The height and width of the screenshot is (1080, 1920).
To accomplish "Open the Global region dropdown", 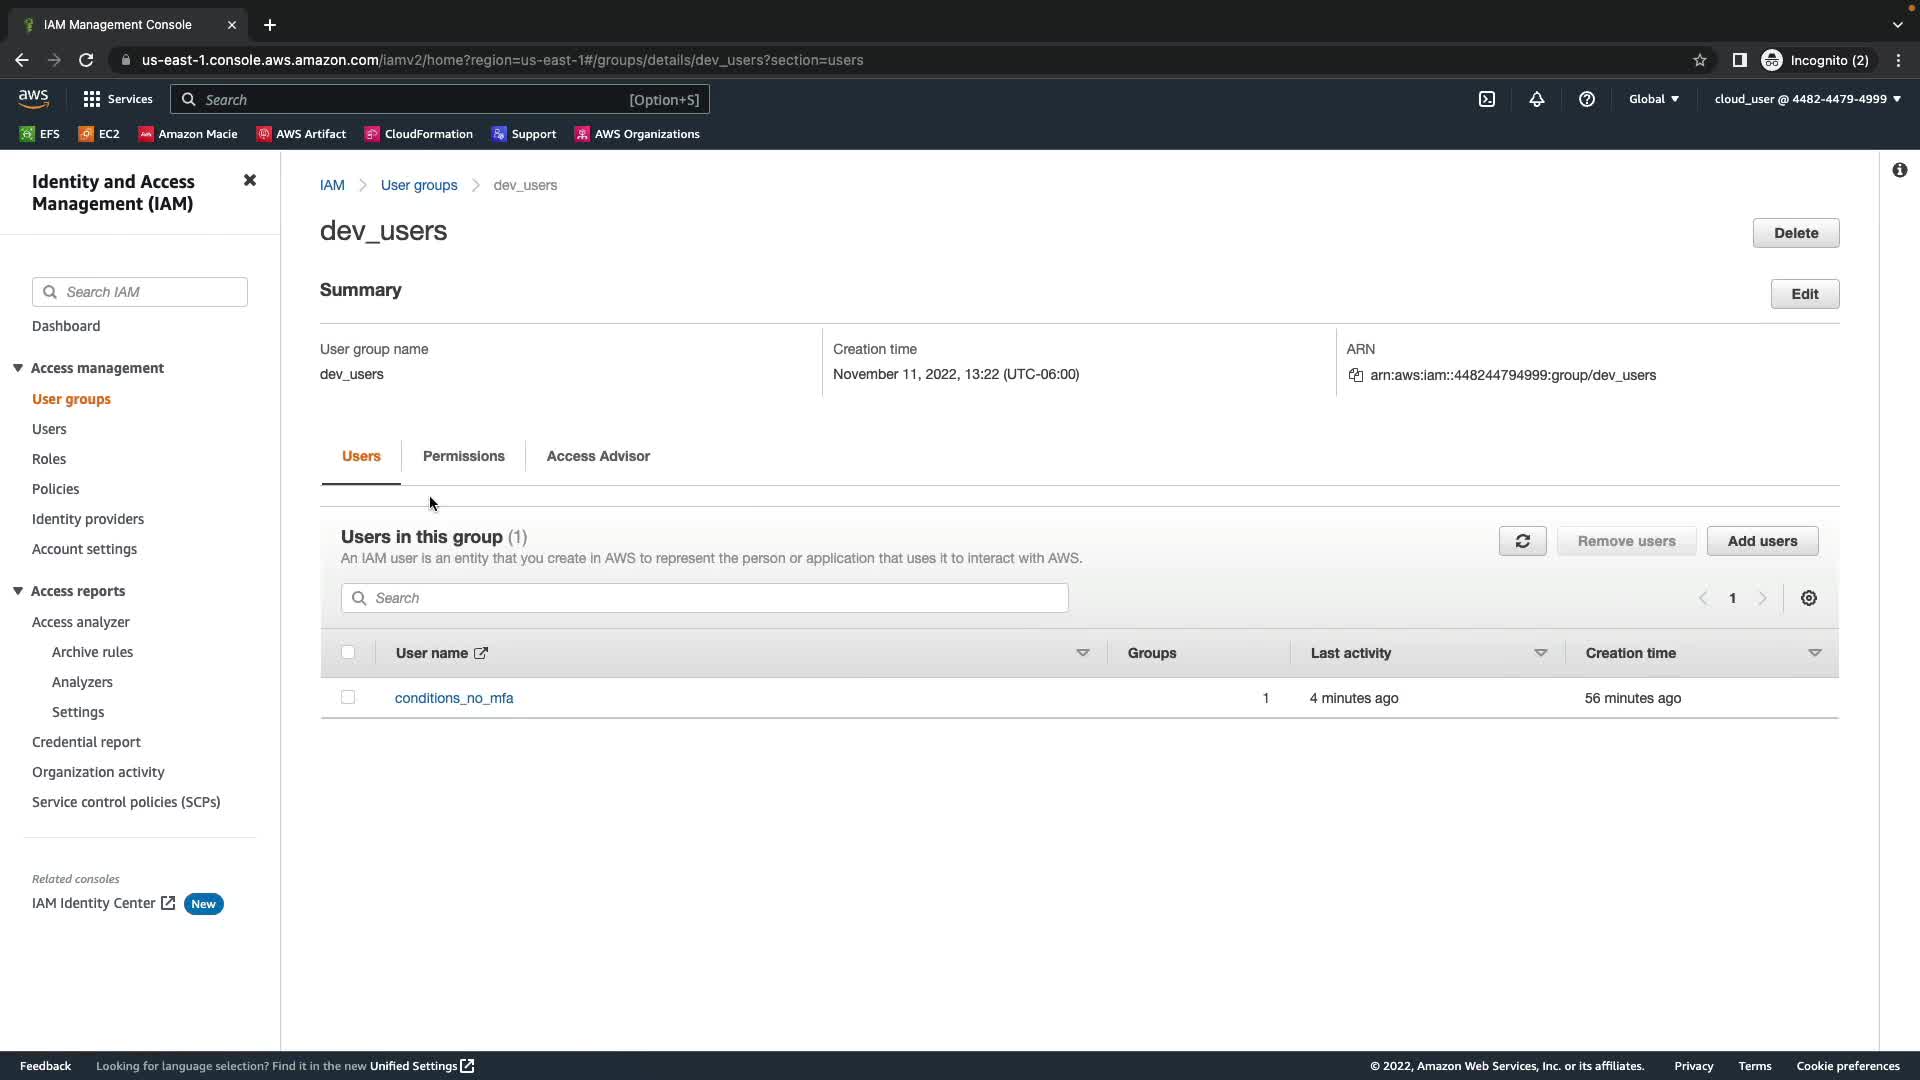I will pos(1653,99).
